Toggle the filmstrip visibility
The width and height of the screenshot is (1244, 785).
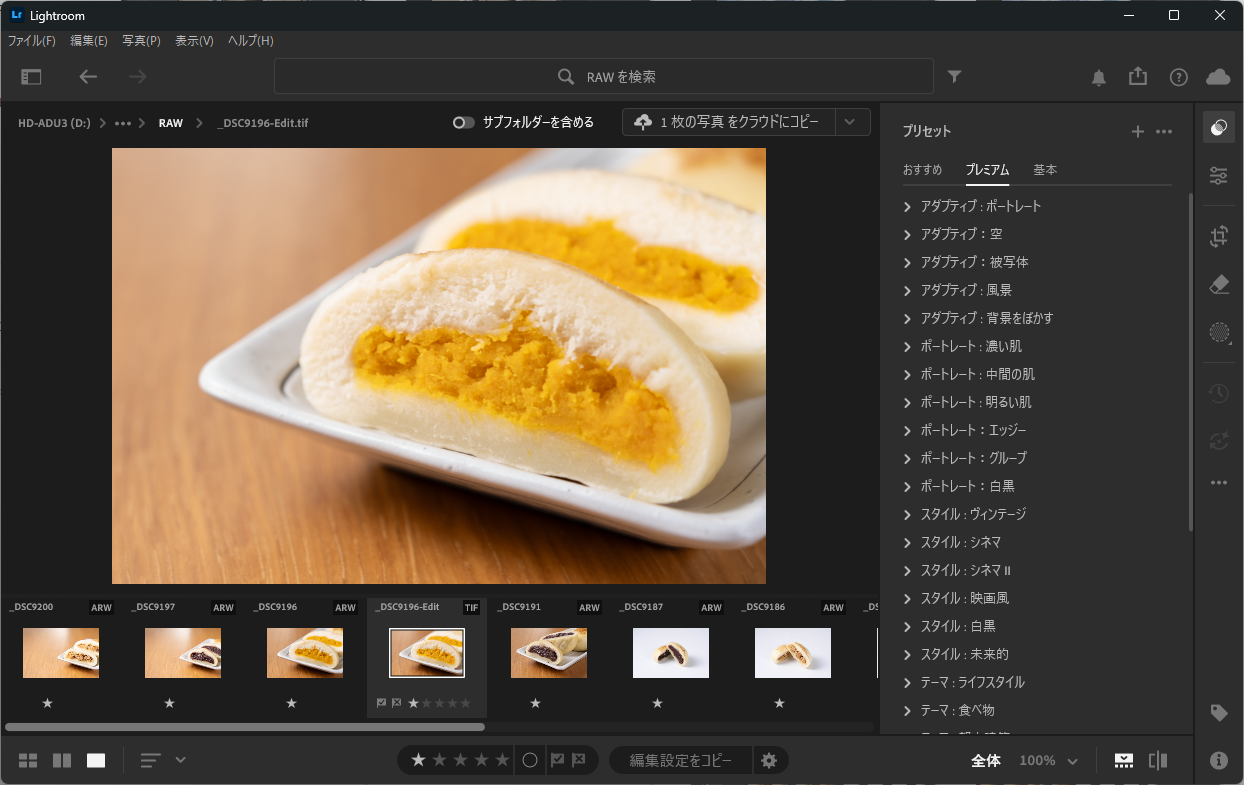click(1124, 761)
